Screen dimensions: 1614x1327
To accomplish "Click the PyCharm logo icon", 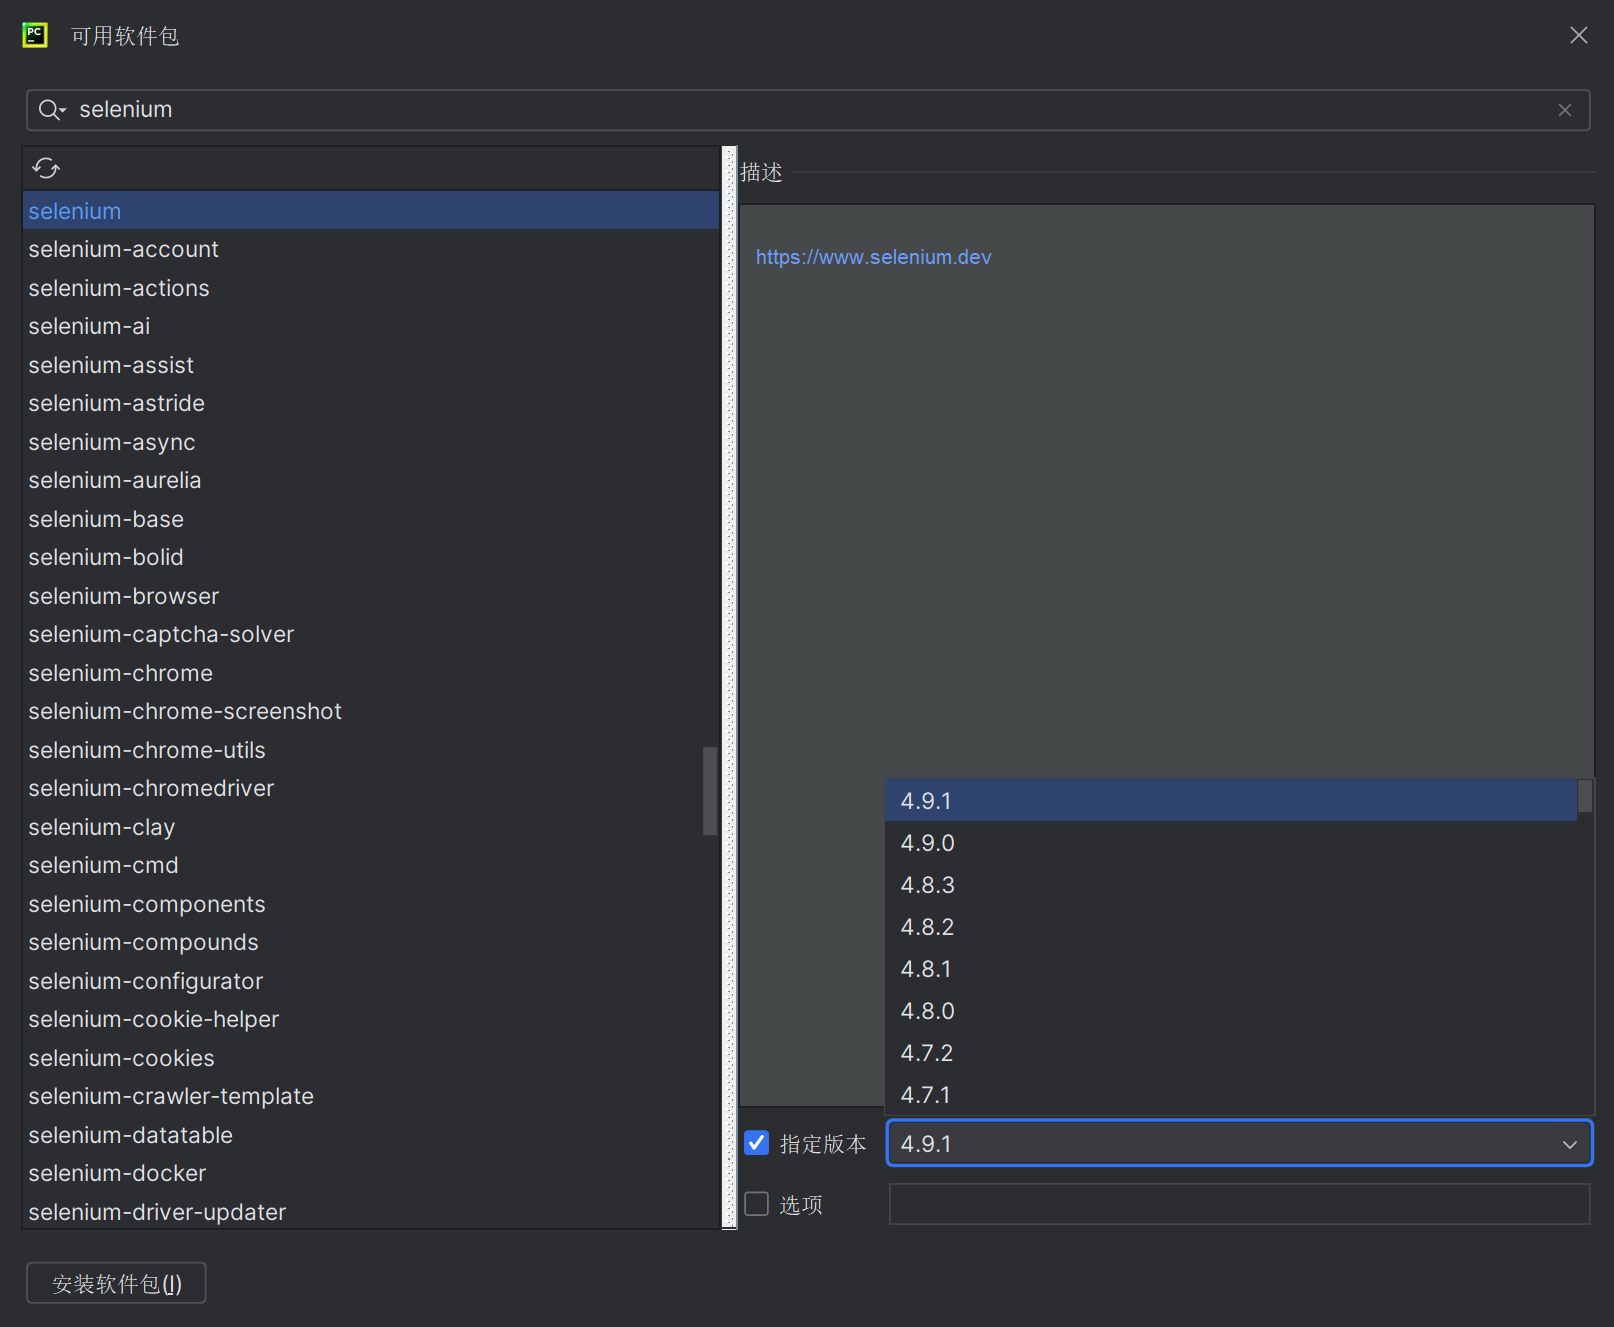I will [35, 35].
